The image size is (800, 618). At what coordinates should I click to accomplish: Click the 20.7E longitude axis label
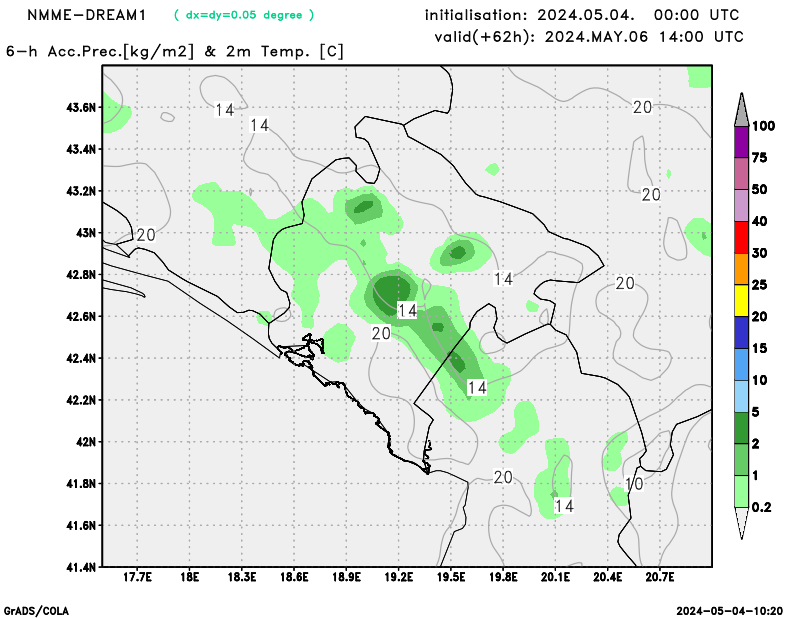coord(660,577)
